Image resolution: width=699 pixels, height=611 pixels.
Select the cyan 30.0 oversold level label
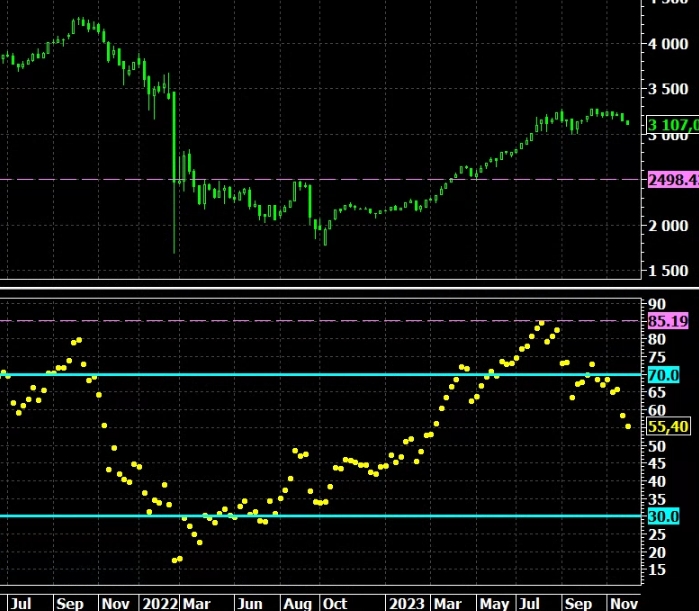coord(663,516)
